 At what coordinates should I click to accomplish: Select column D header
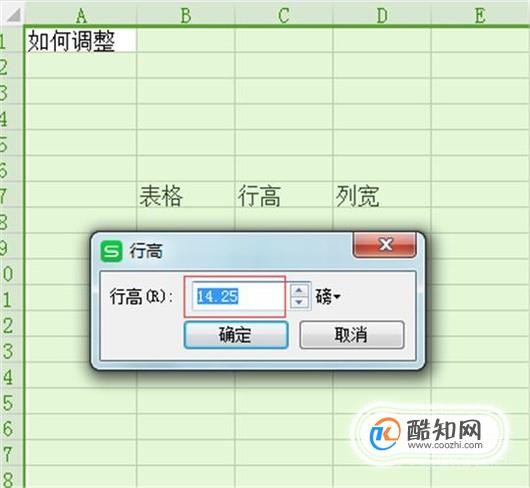tap(382, 15)
